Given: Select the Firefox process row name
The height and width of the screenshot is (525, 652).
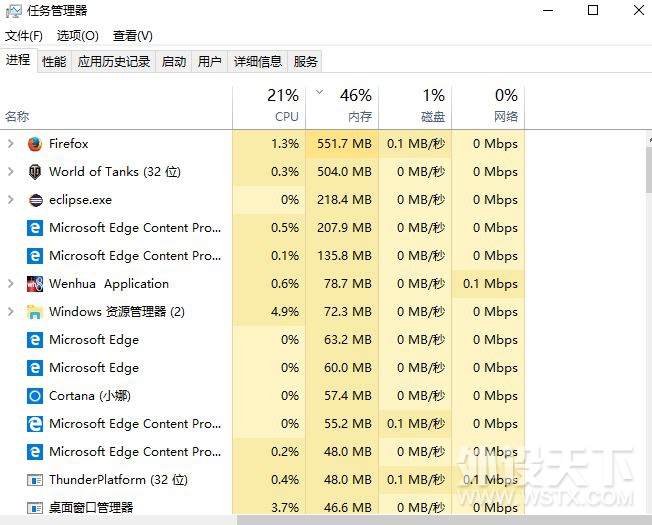Looking at the screenshot, I should 69,144.
